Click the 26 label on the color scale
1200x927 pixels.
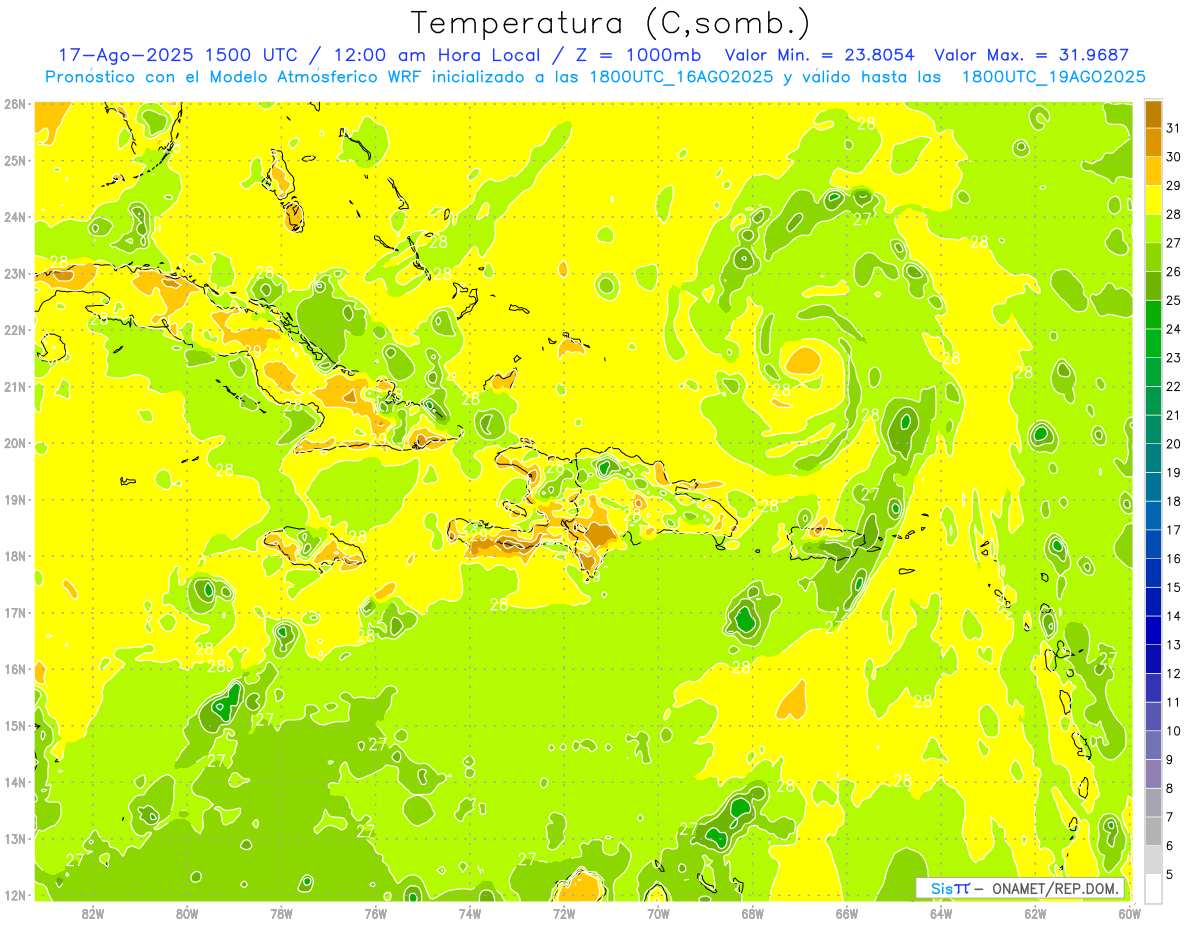point(1174,272)
